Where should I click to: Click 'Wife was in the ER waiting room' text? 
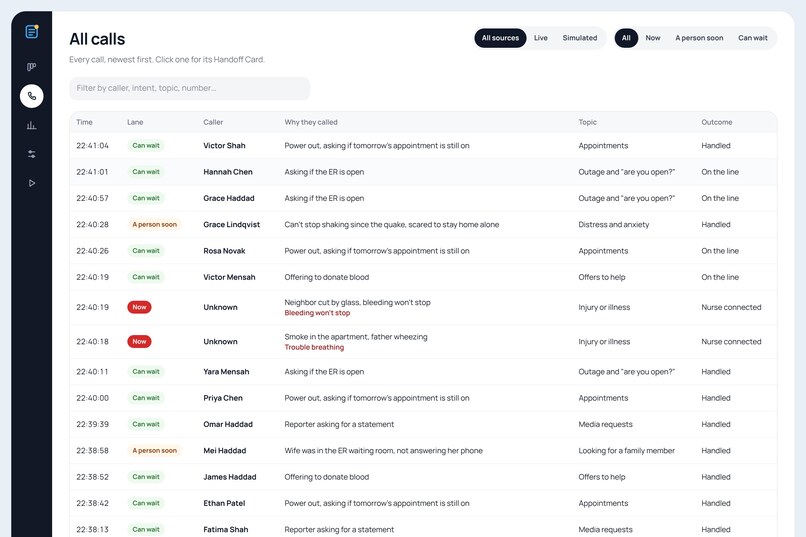click(x=383, y=451)
